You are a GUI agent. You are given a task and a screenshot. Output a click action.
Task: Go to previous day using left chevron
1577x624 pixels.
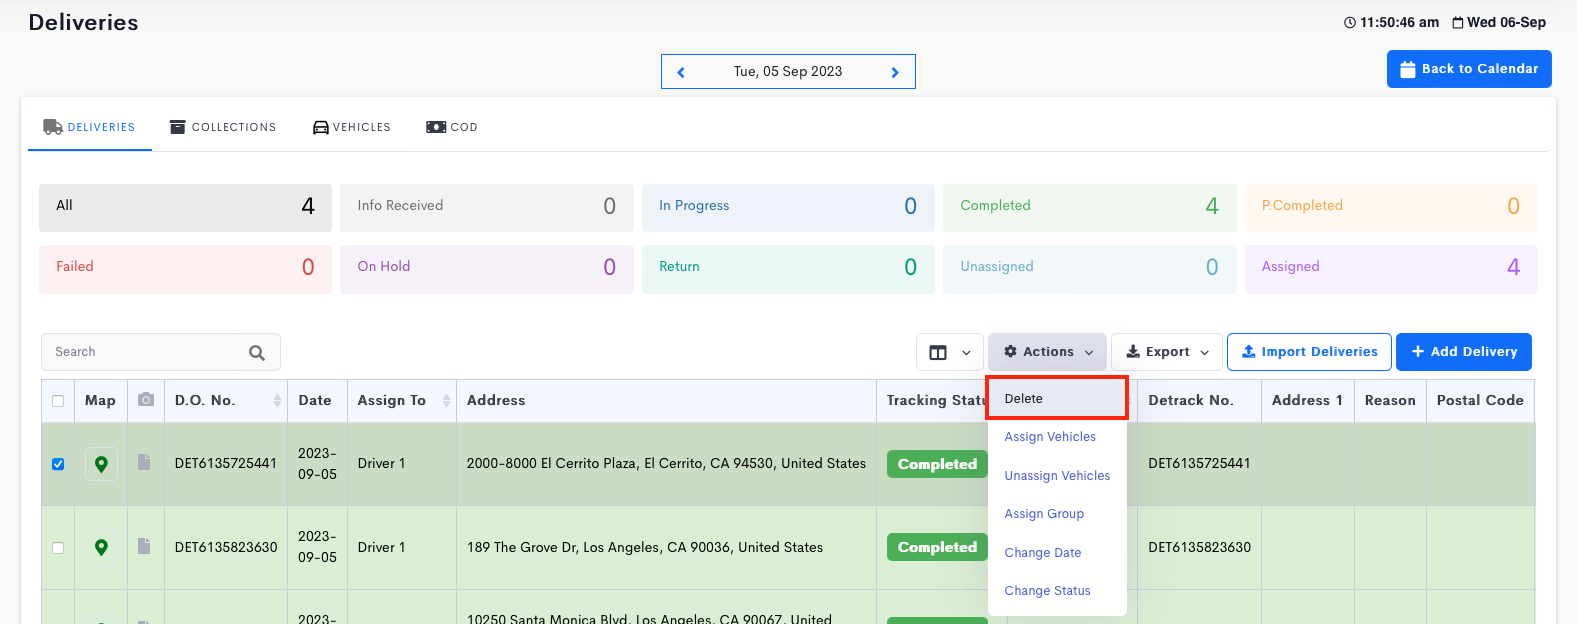click(681, 72)
